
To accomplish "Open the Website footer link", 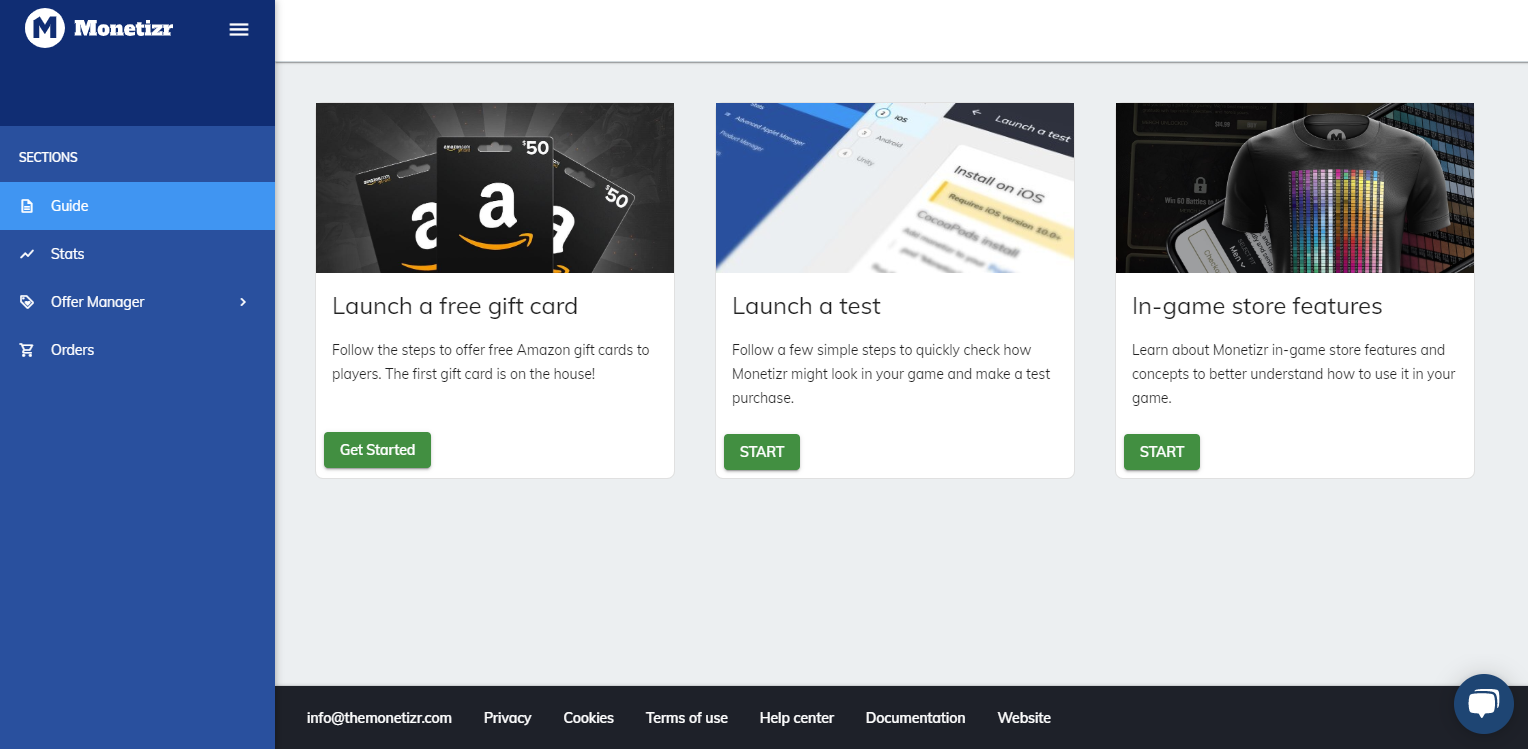I will pos(1024,718).
